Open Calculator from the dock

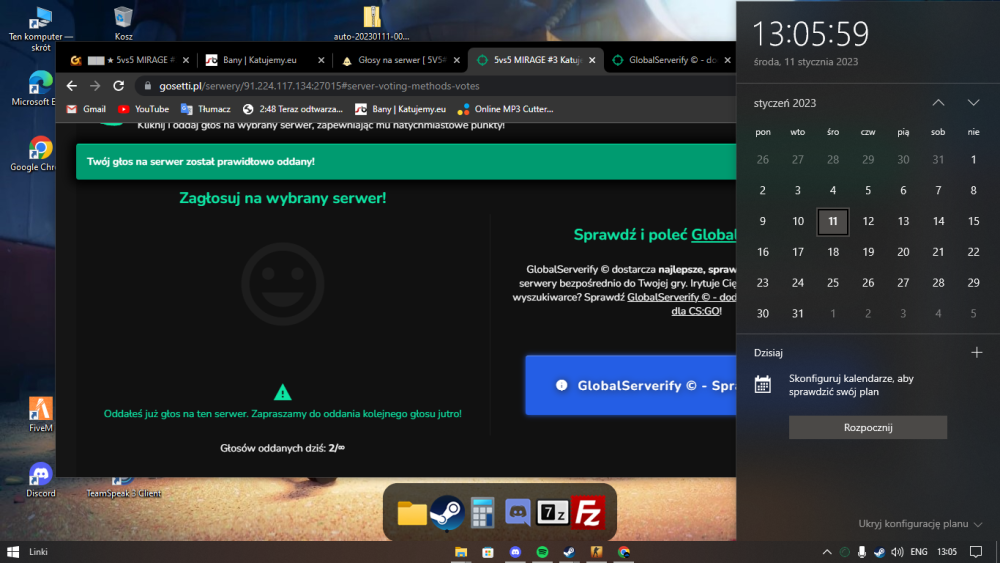coord(483,513)
